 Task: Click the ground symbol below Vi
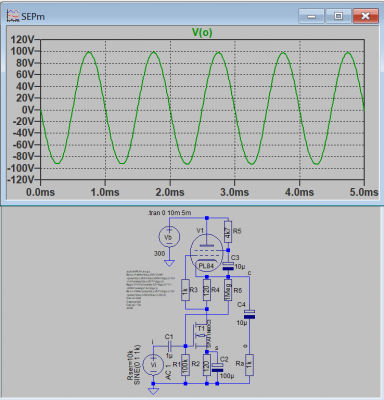153,391
